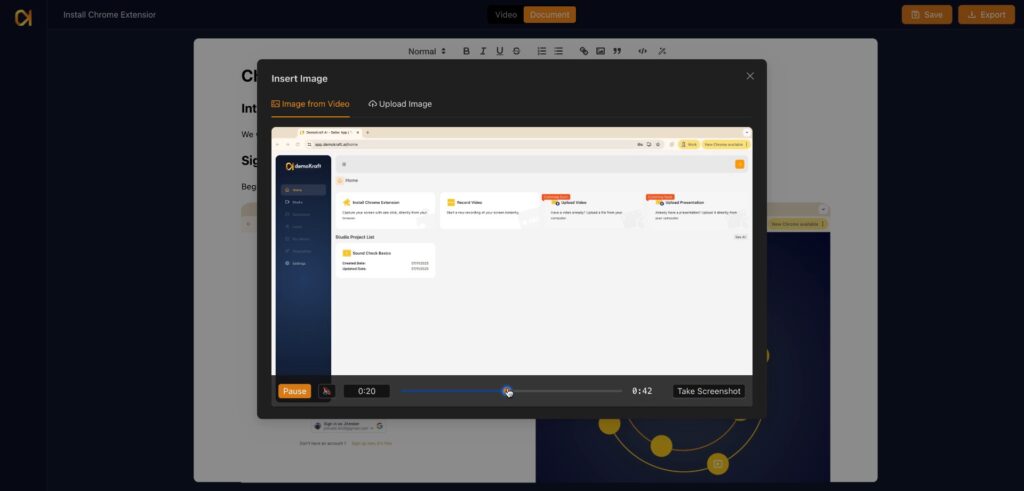Viewport: 1024px width, 491px height.
Task: Switch to the Image from Video tab
Action: [310, 104]
